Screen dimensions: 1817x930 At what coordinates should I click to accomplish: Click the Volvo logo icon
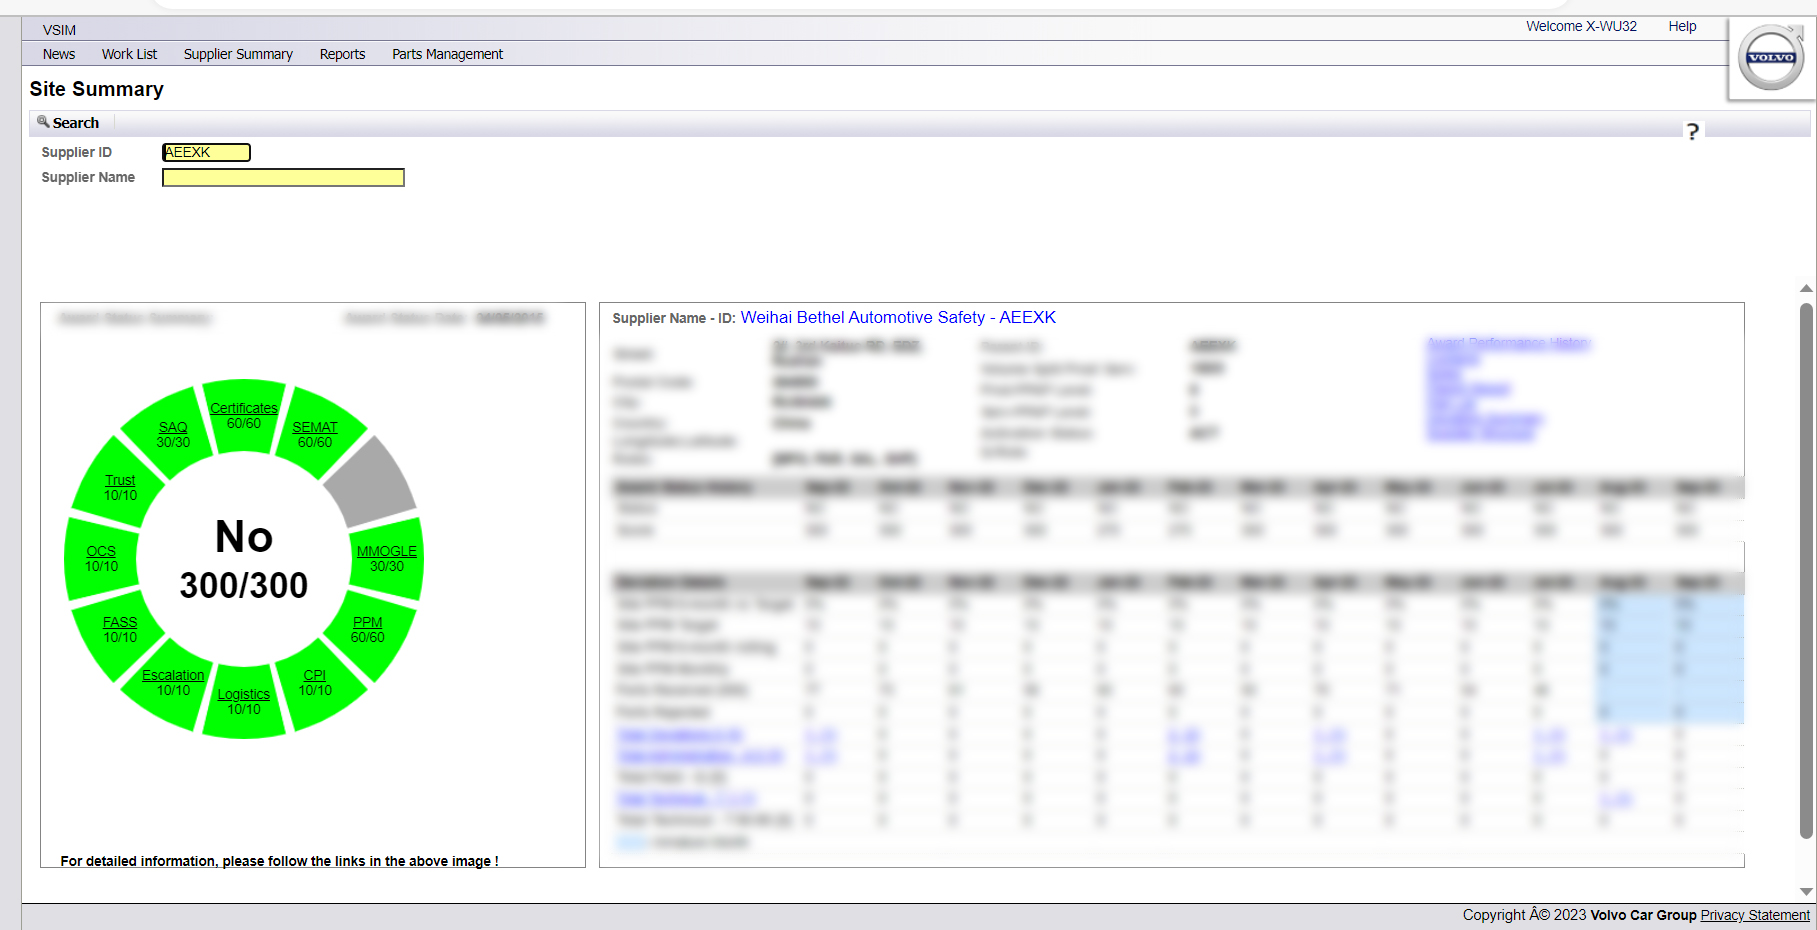coord(1770,58)
